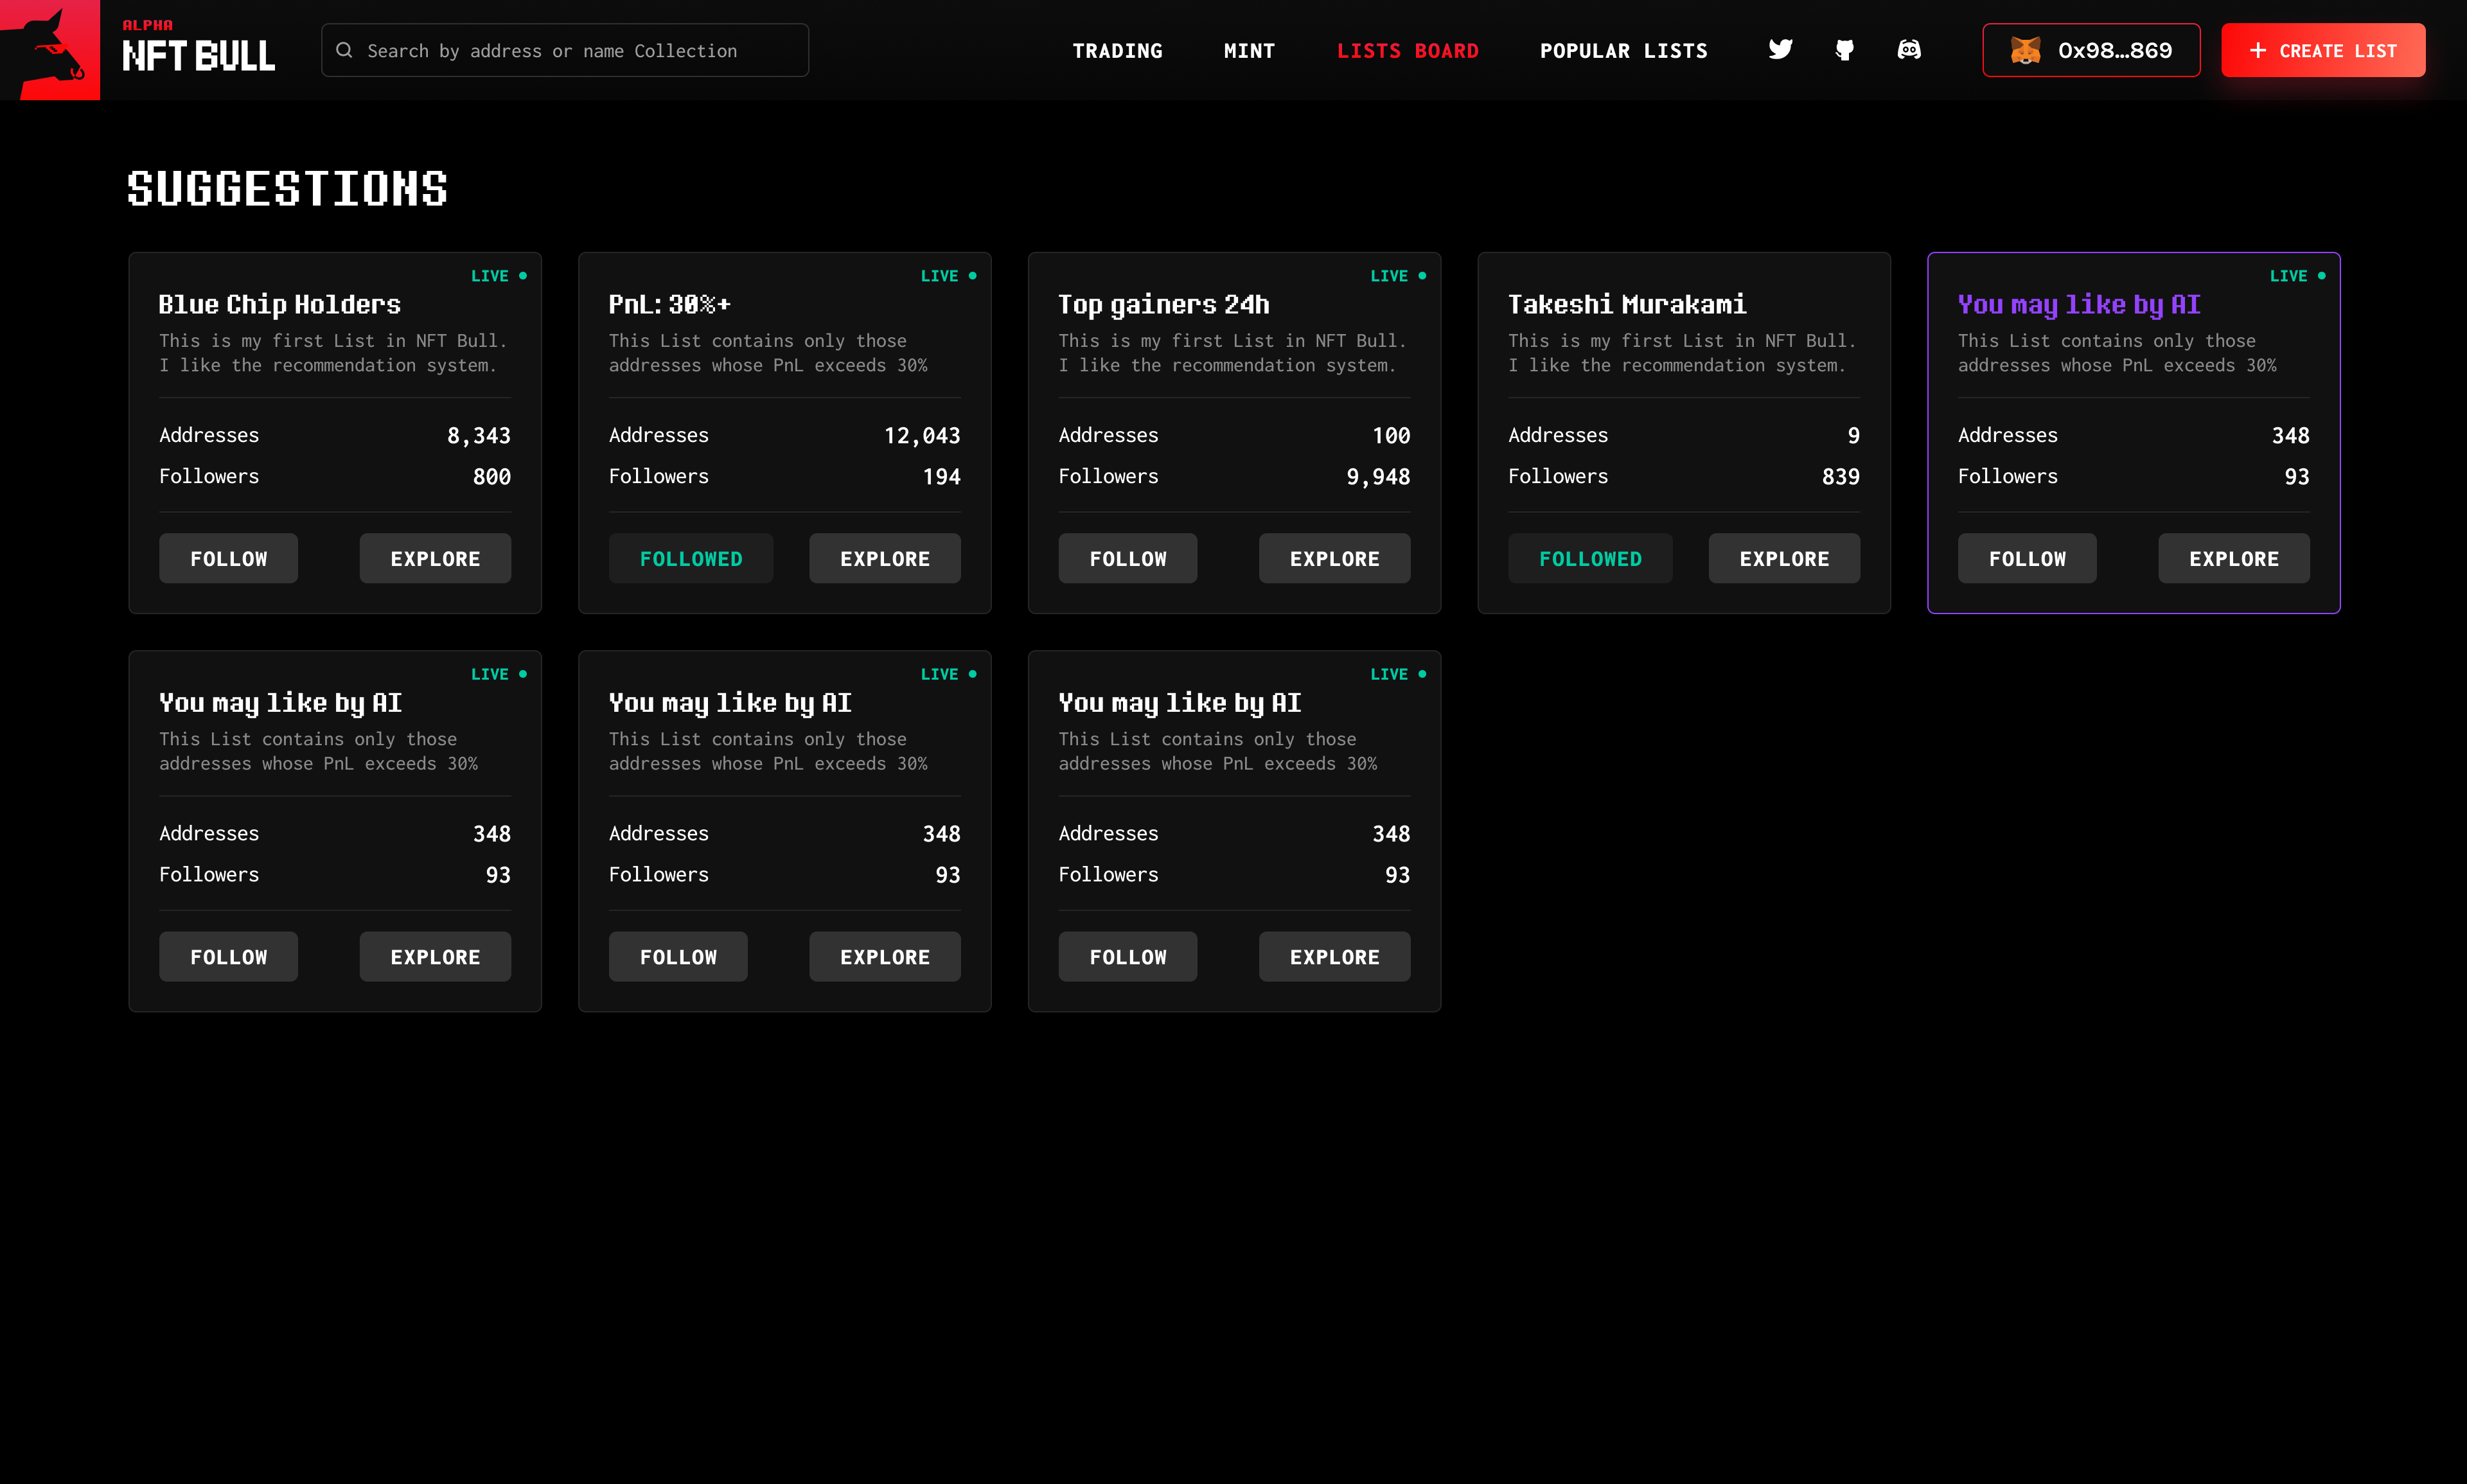
Task: Follow the Blue Chip Holders list
Action: (228, 559)
